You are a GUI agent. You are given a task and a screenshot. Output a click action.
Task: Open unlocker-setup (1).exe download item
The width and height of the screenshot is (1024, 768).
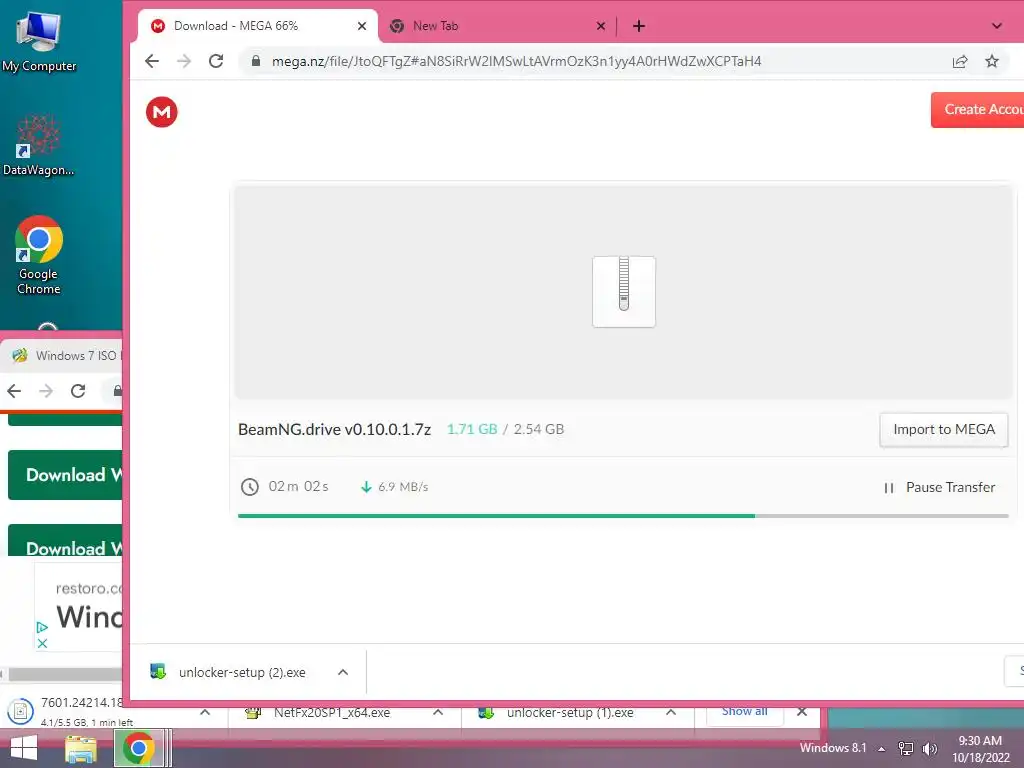pos(558,713)
